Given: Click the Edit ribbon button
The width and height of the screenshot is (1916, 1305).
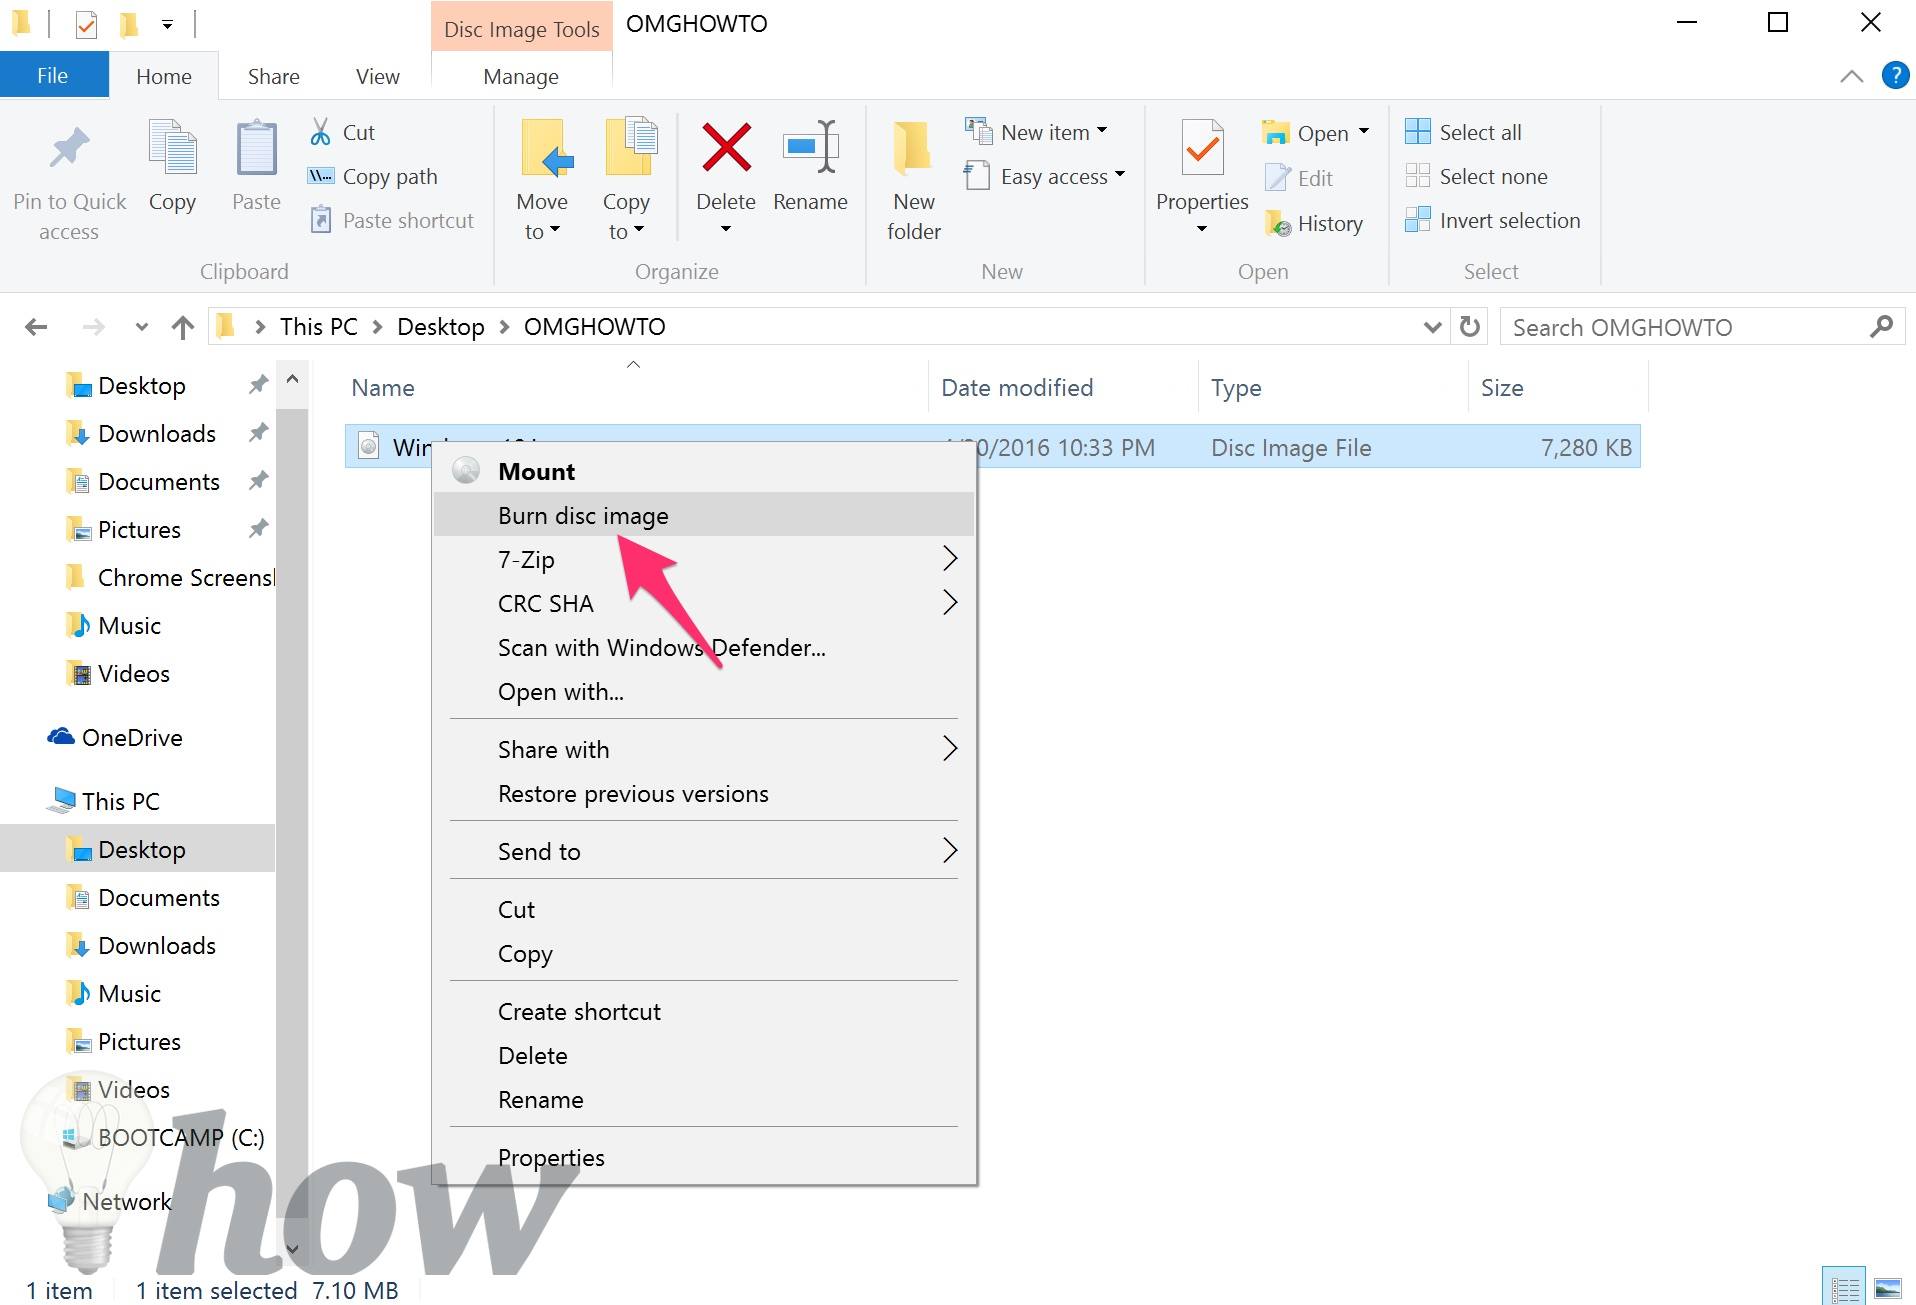Looking at the screenshot, I should point(1299,178).
